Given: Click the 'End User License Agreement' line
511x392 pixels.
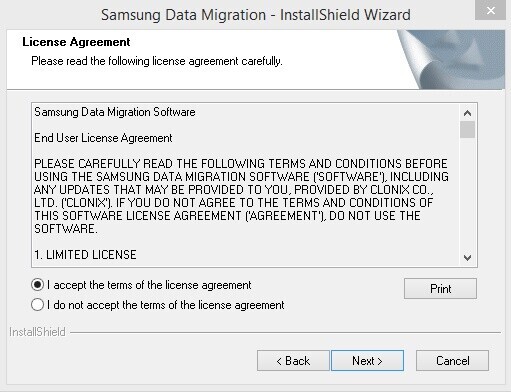Looking at the screenshot, I should tap(103, 138).
